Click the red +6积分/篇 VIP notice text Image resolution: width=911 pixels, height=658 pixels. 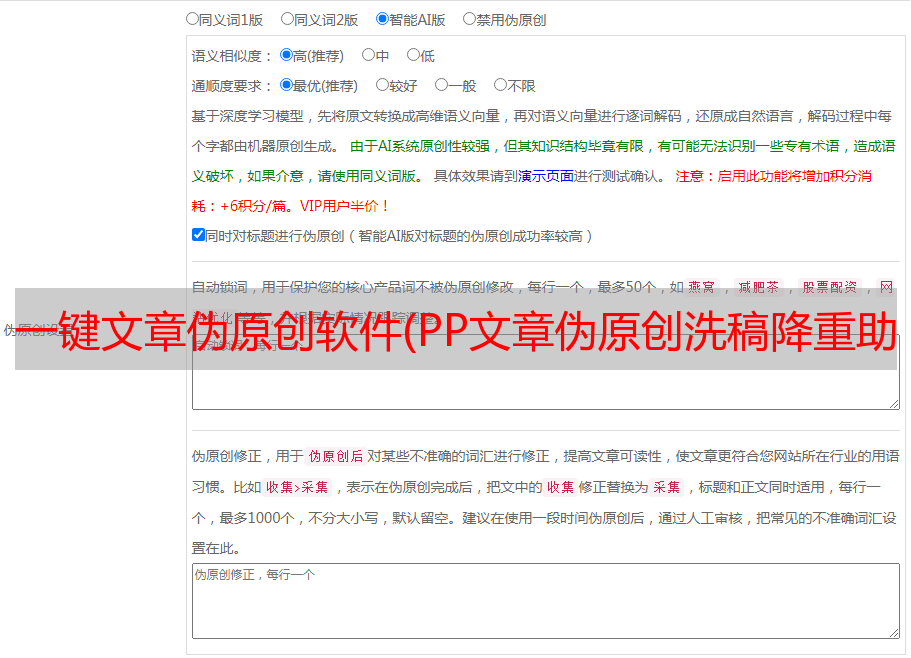(x=290, y=206)
